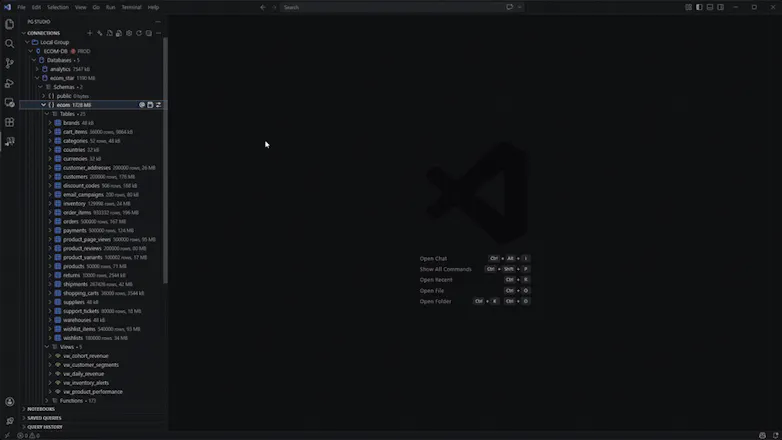This screenshot has width=782, height=440.
Task: Open the Run and Debug view
Action: point(9,83)
